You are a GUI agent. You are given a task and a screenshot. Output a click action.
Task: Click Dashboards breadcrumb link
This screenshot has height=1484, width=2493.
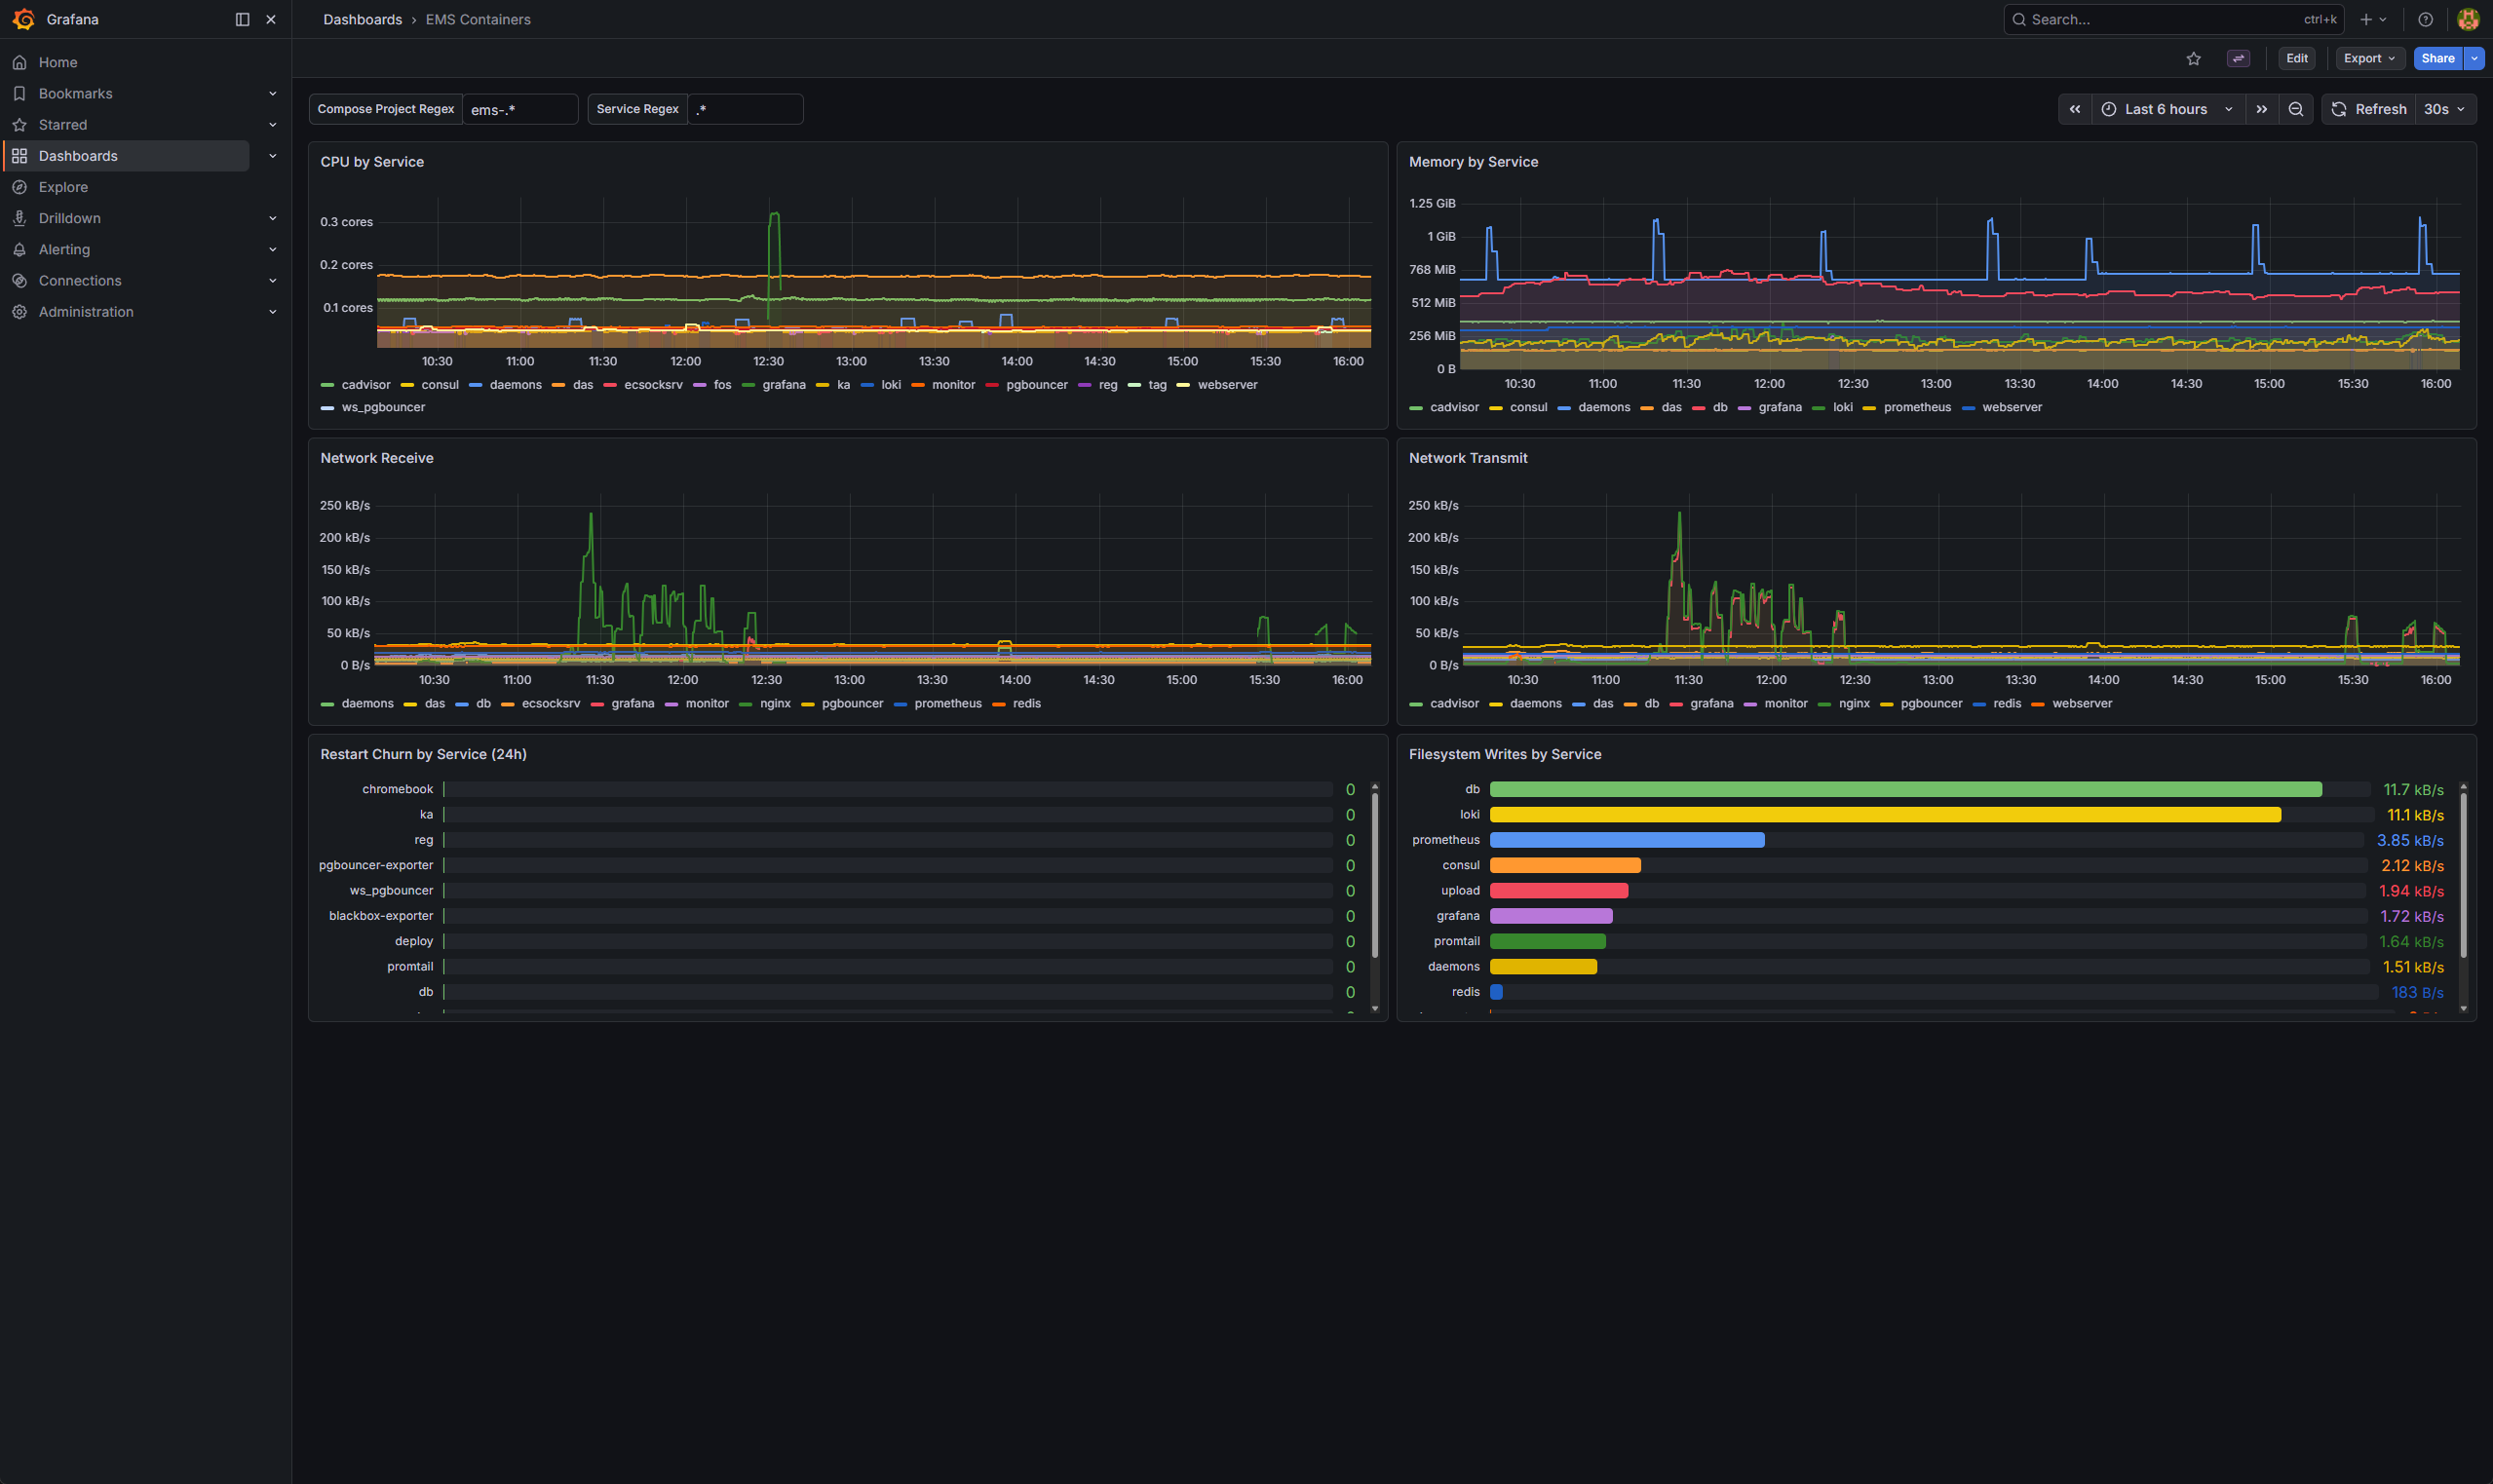(362, 20)
